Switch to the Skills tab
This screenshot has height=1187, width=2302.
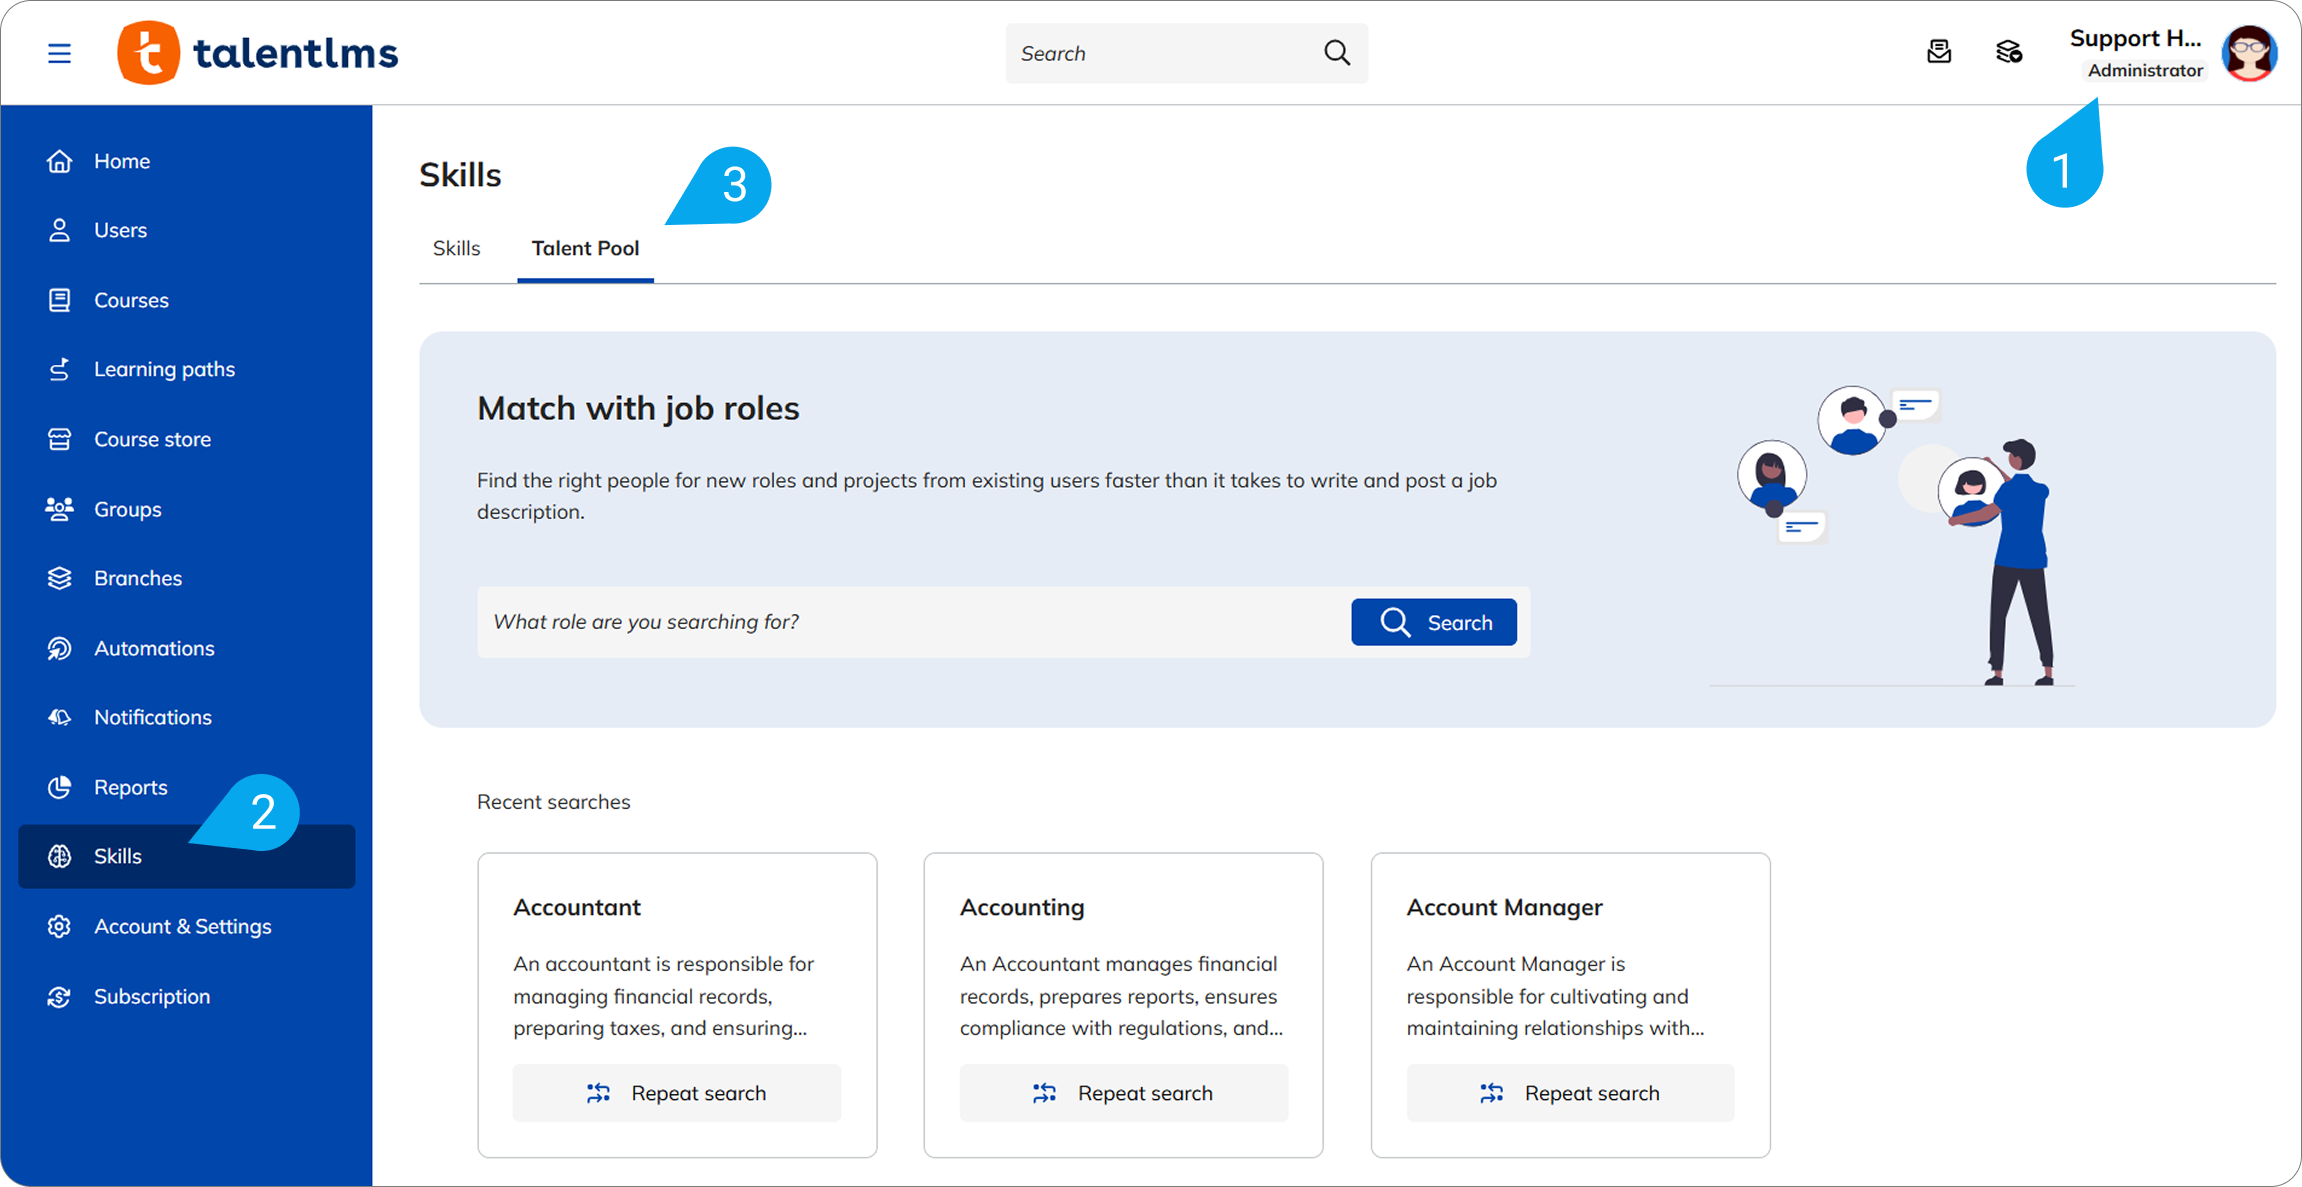point(456,248)
